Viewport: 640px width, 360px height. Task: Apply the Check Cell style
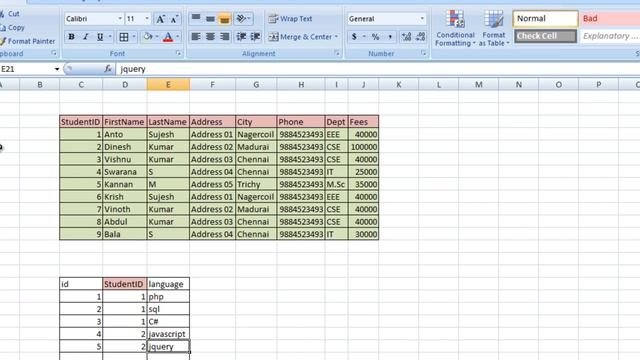[x=545, y=36]
